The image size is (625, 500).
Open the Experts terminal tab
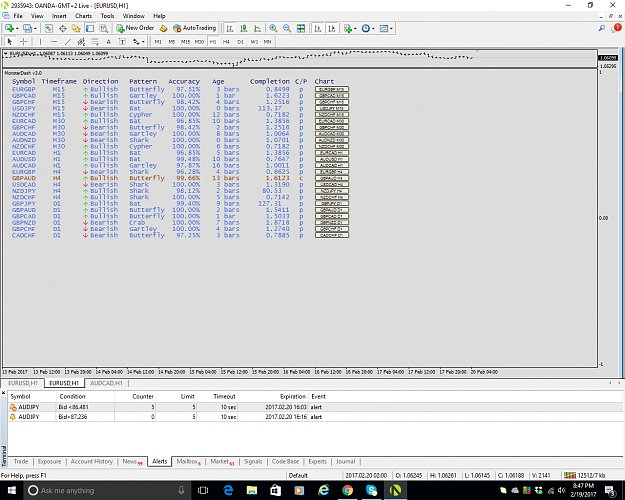coord(318,461)
